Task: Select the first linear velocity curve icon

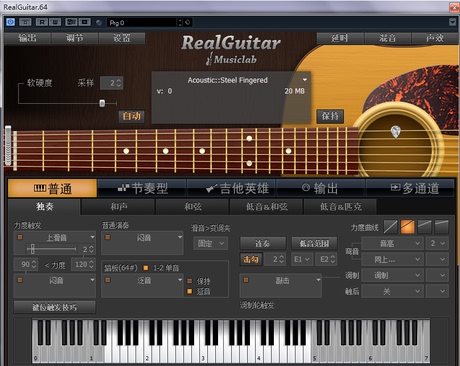Action: (390, 227)
